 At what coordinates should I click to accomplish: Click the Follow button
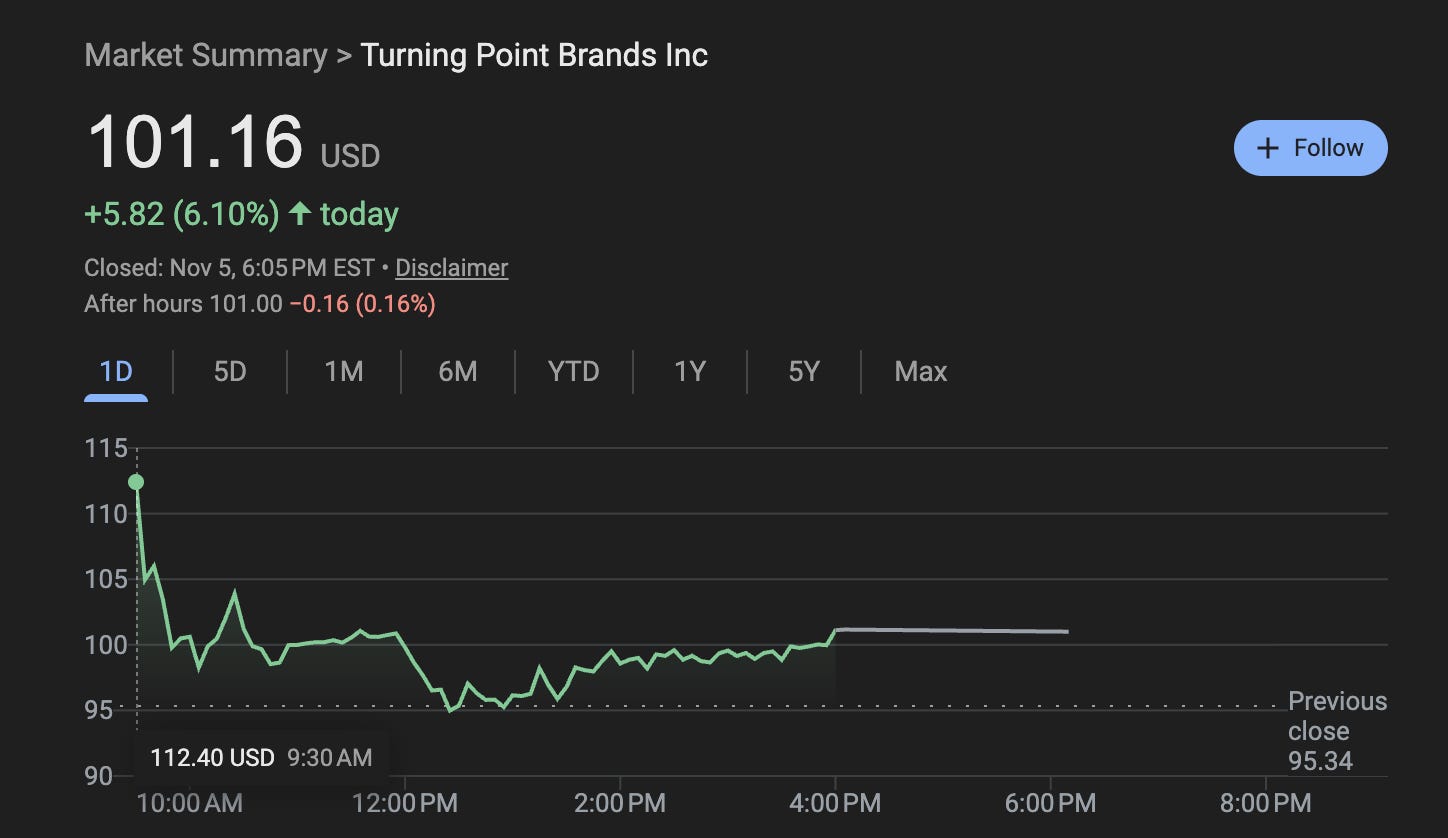(x=1310, y=148)
